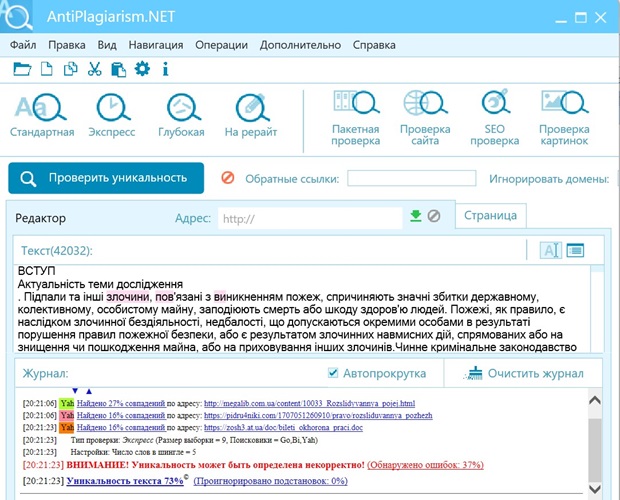Jump to next match with down triangle
620x500 pixels.
point(75,391)
